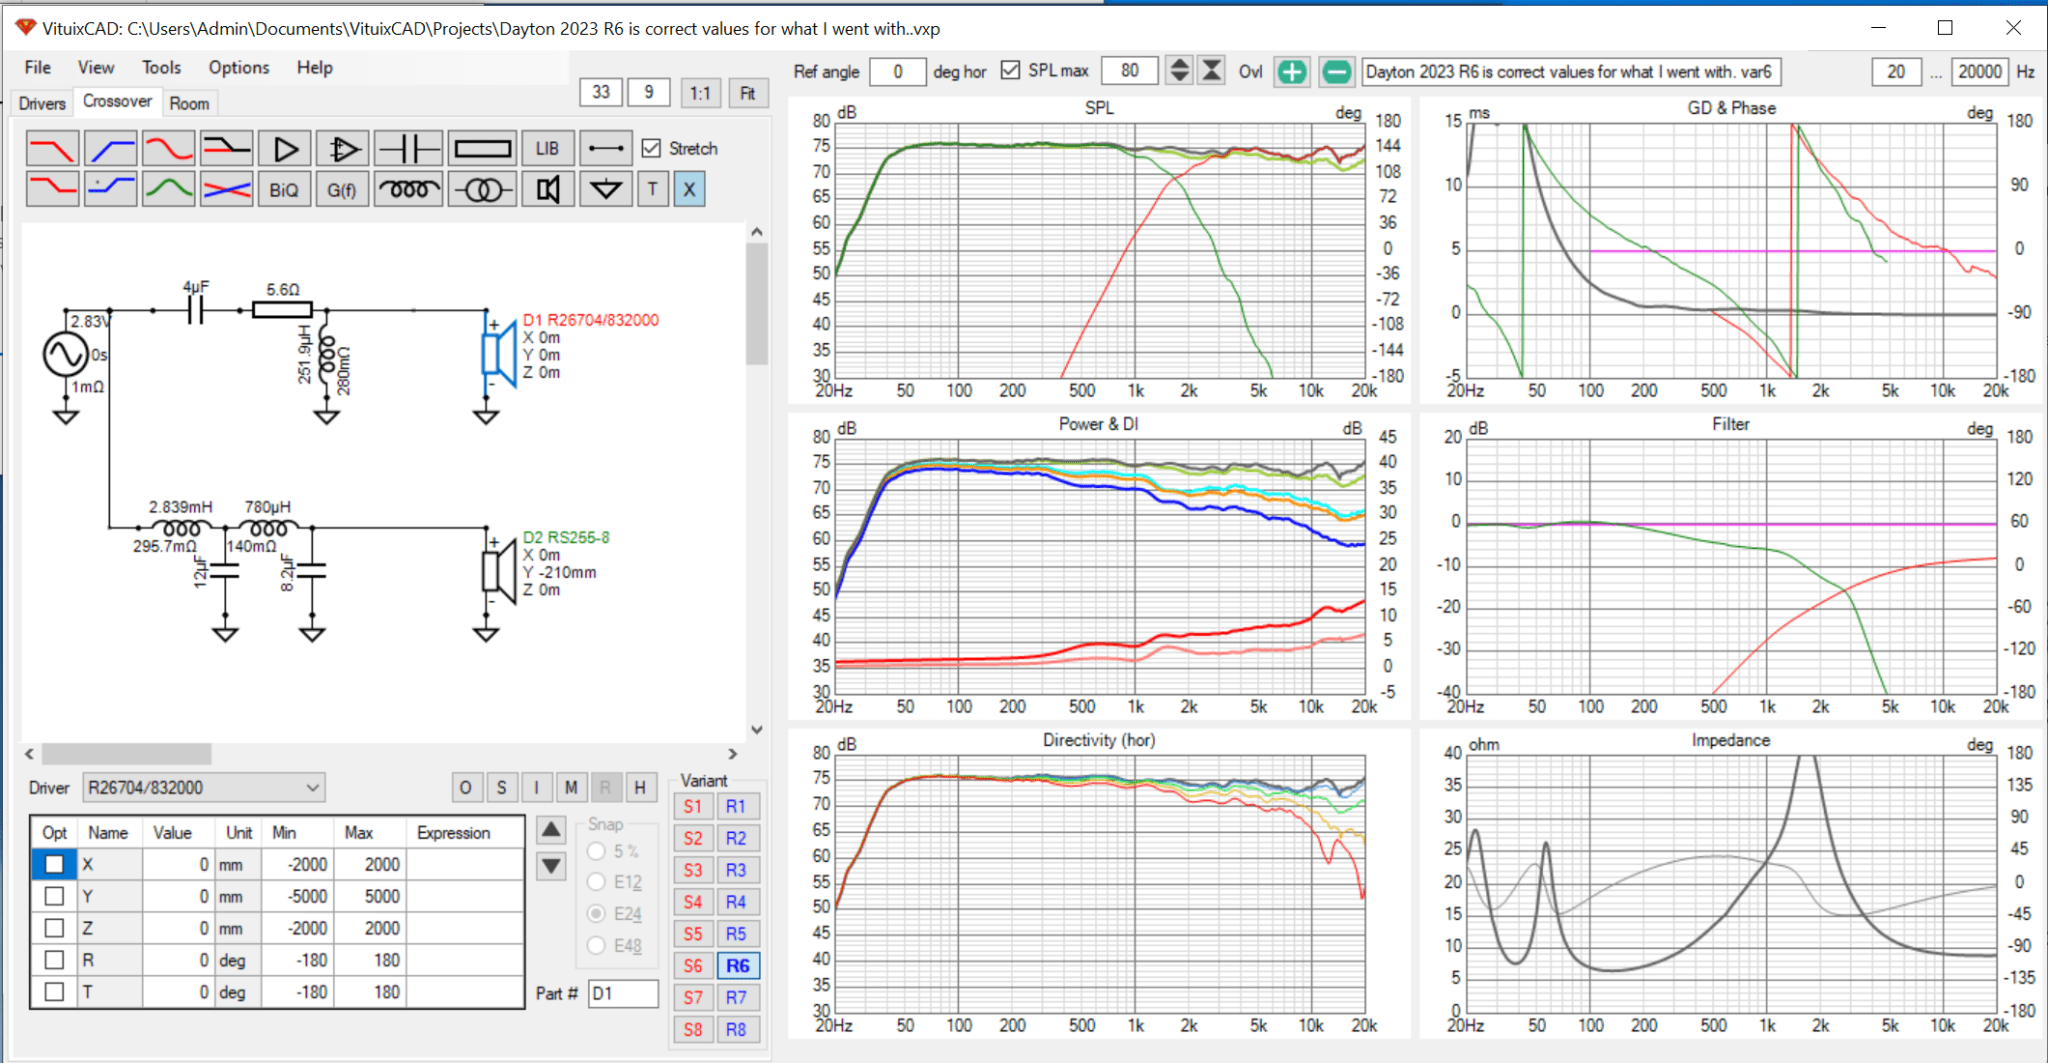The image size is (2048, 1063).
Task: Click the Part # field showing D1
Action: click(x=623, y=993)
